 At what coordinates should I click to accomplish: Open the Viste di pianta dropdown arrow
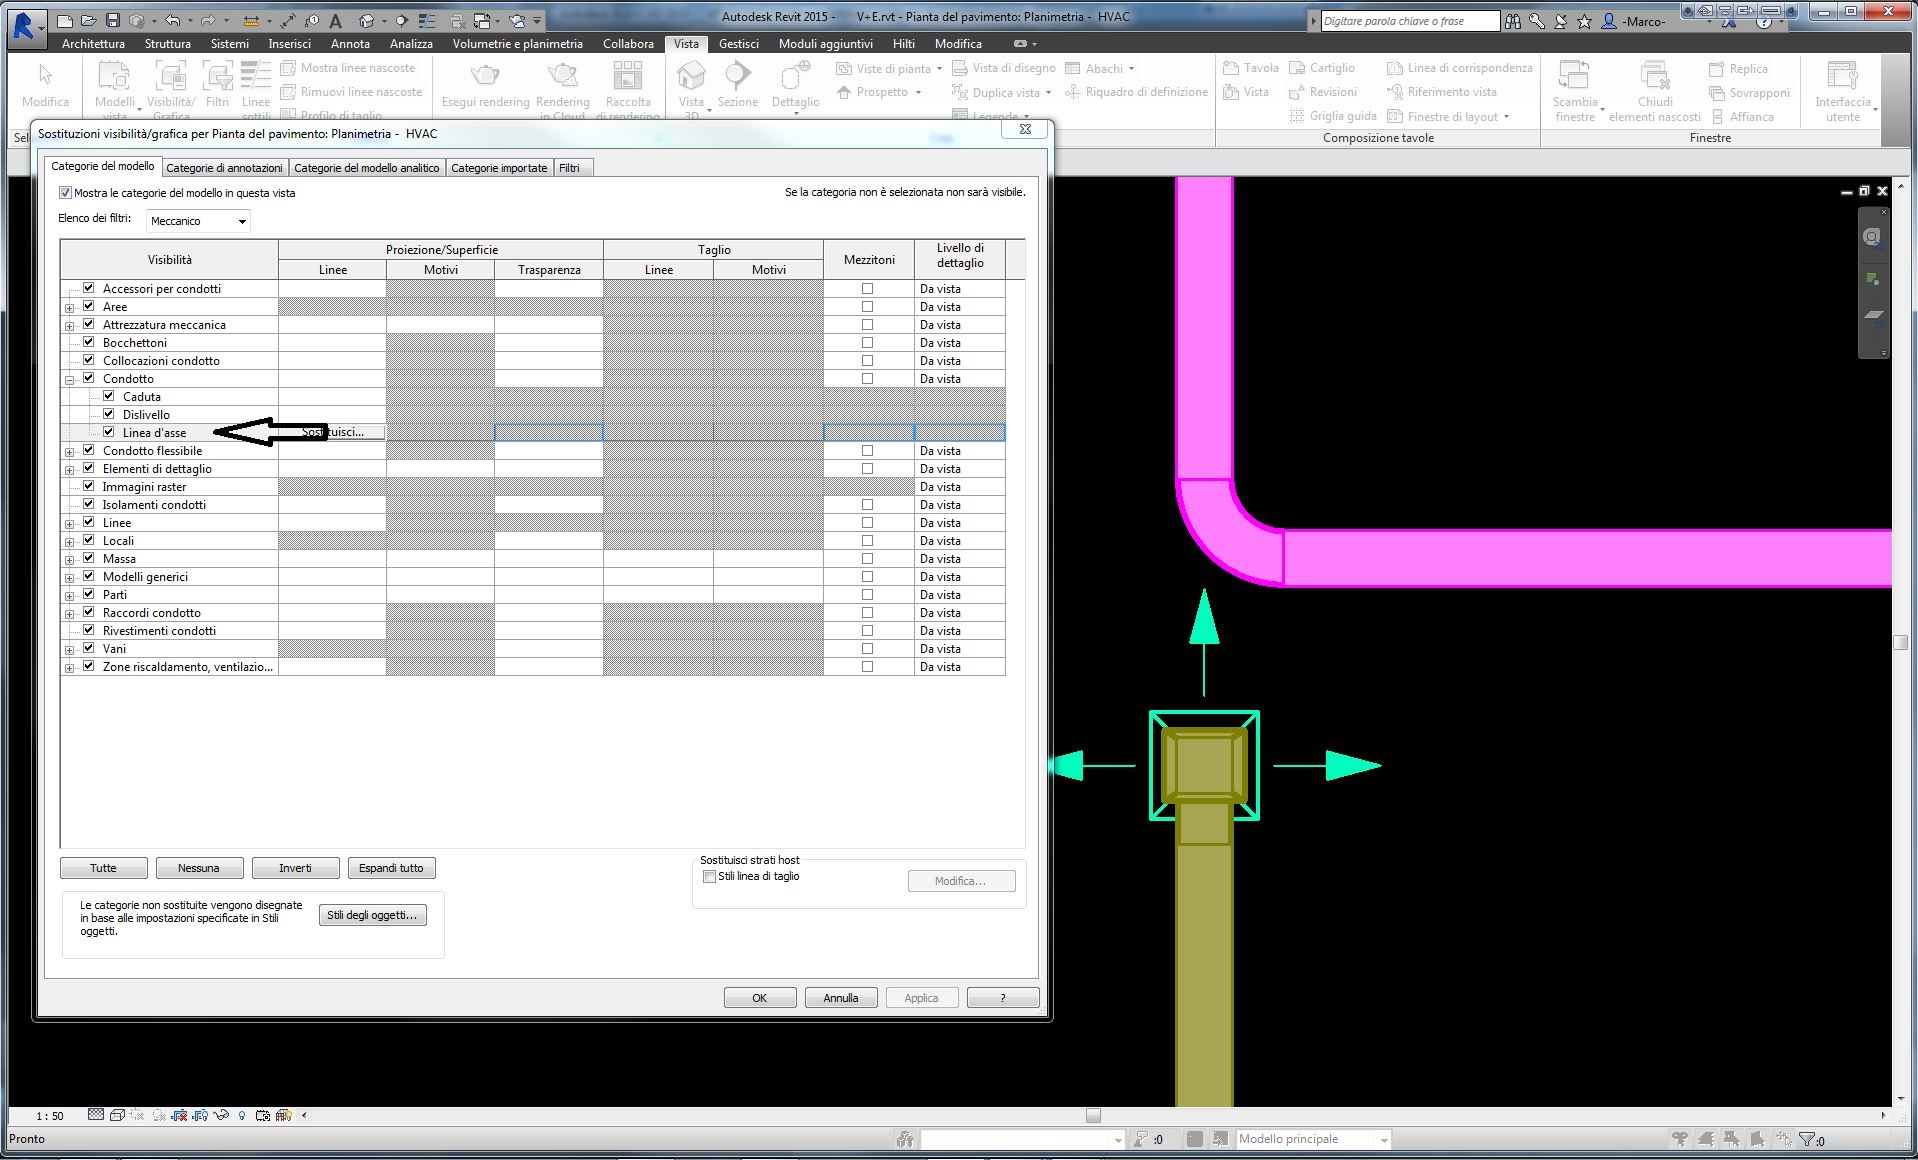tap(939, 69)
